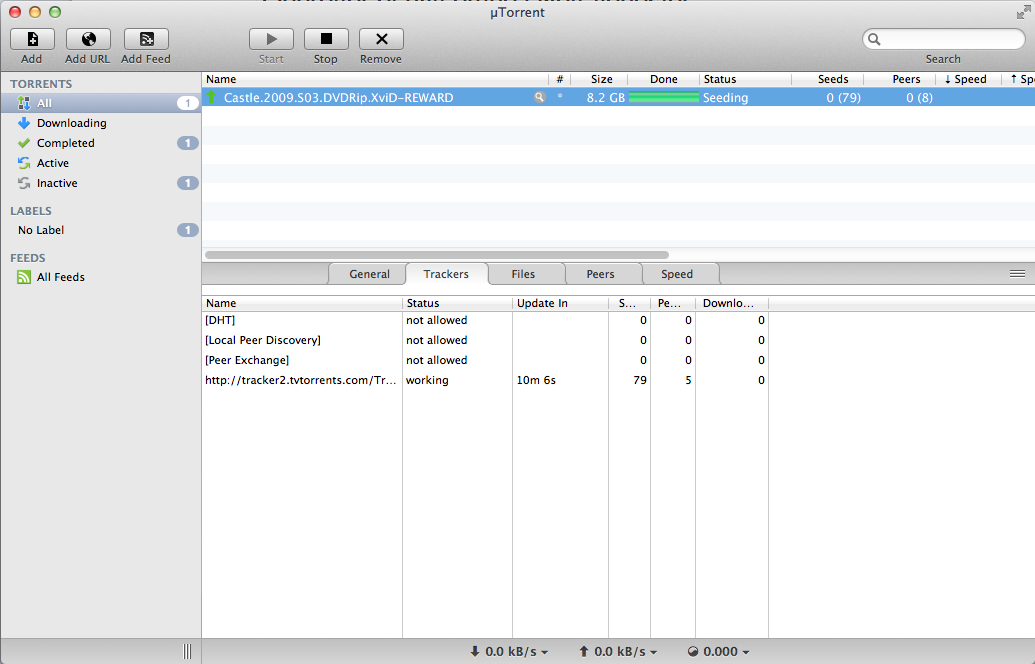Click the All up-down arrows icon
This screenshot has height=664, width=1035.
pyautogui.click(x=24, y=103)
